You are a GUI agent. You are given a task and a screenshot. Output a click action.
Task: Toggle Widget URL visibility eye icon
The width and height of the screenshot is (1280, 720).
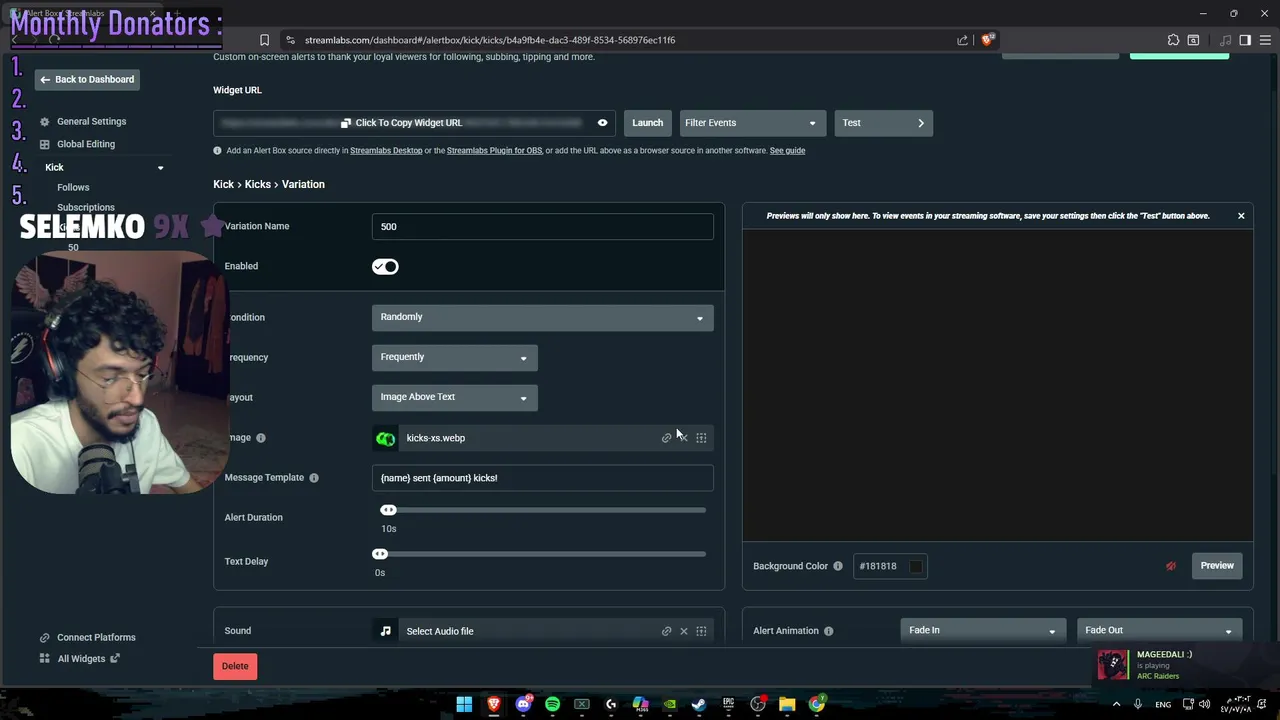pyautogui.click(x=602, y=123)
